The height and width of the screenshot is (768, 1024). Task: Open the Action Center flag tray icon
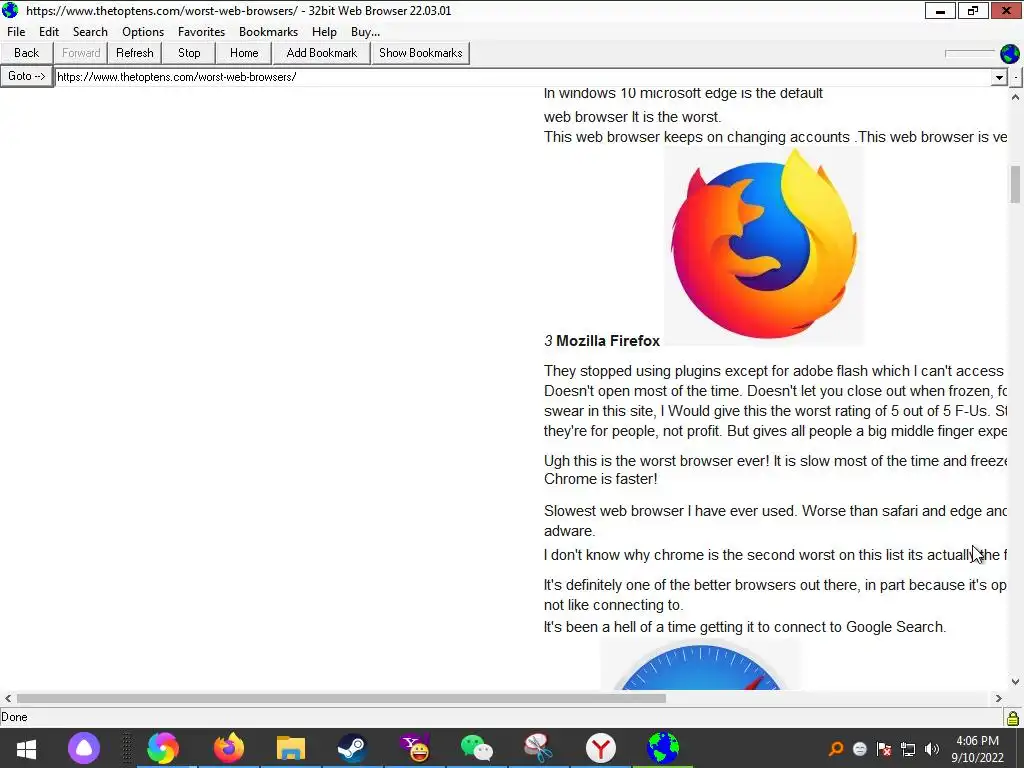coord(884,748)
